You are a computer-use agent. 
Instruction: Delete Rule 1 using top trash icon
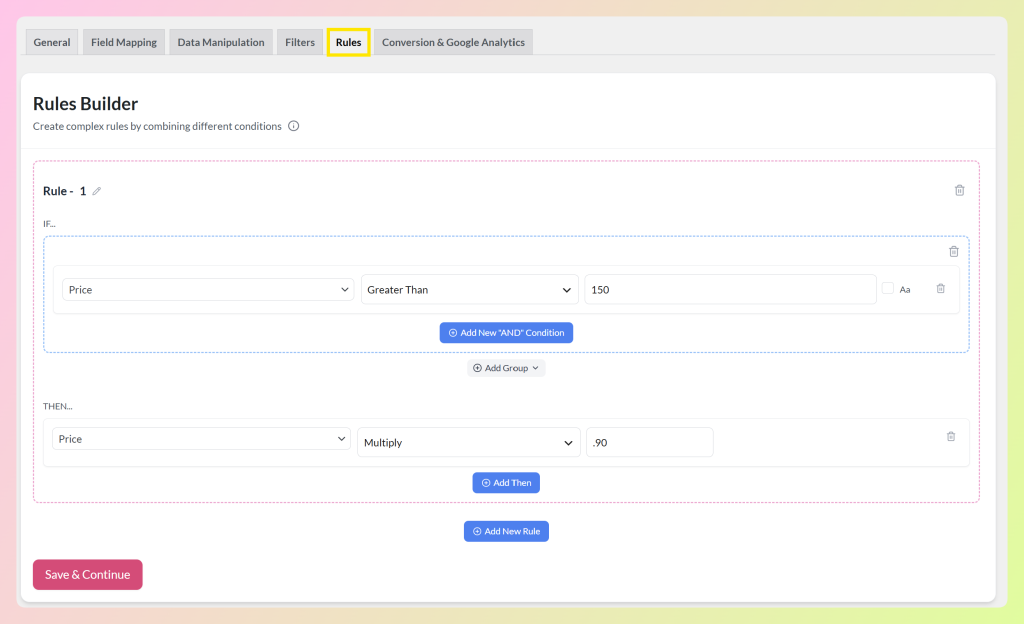[x=959, y=191]
